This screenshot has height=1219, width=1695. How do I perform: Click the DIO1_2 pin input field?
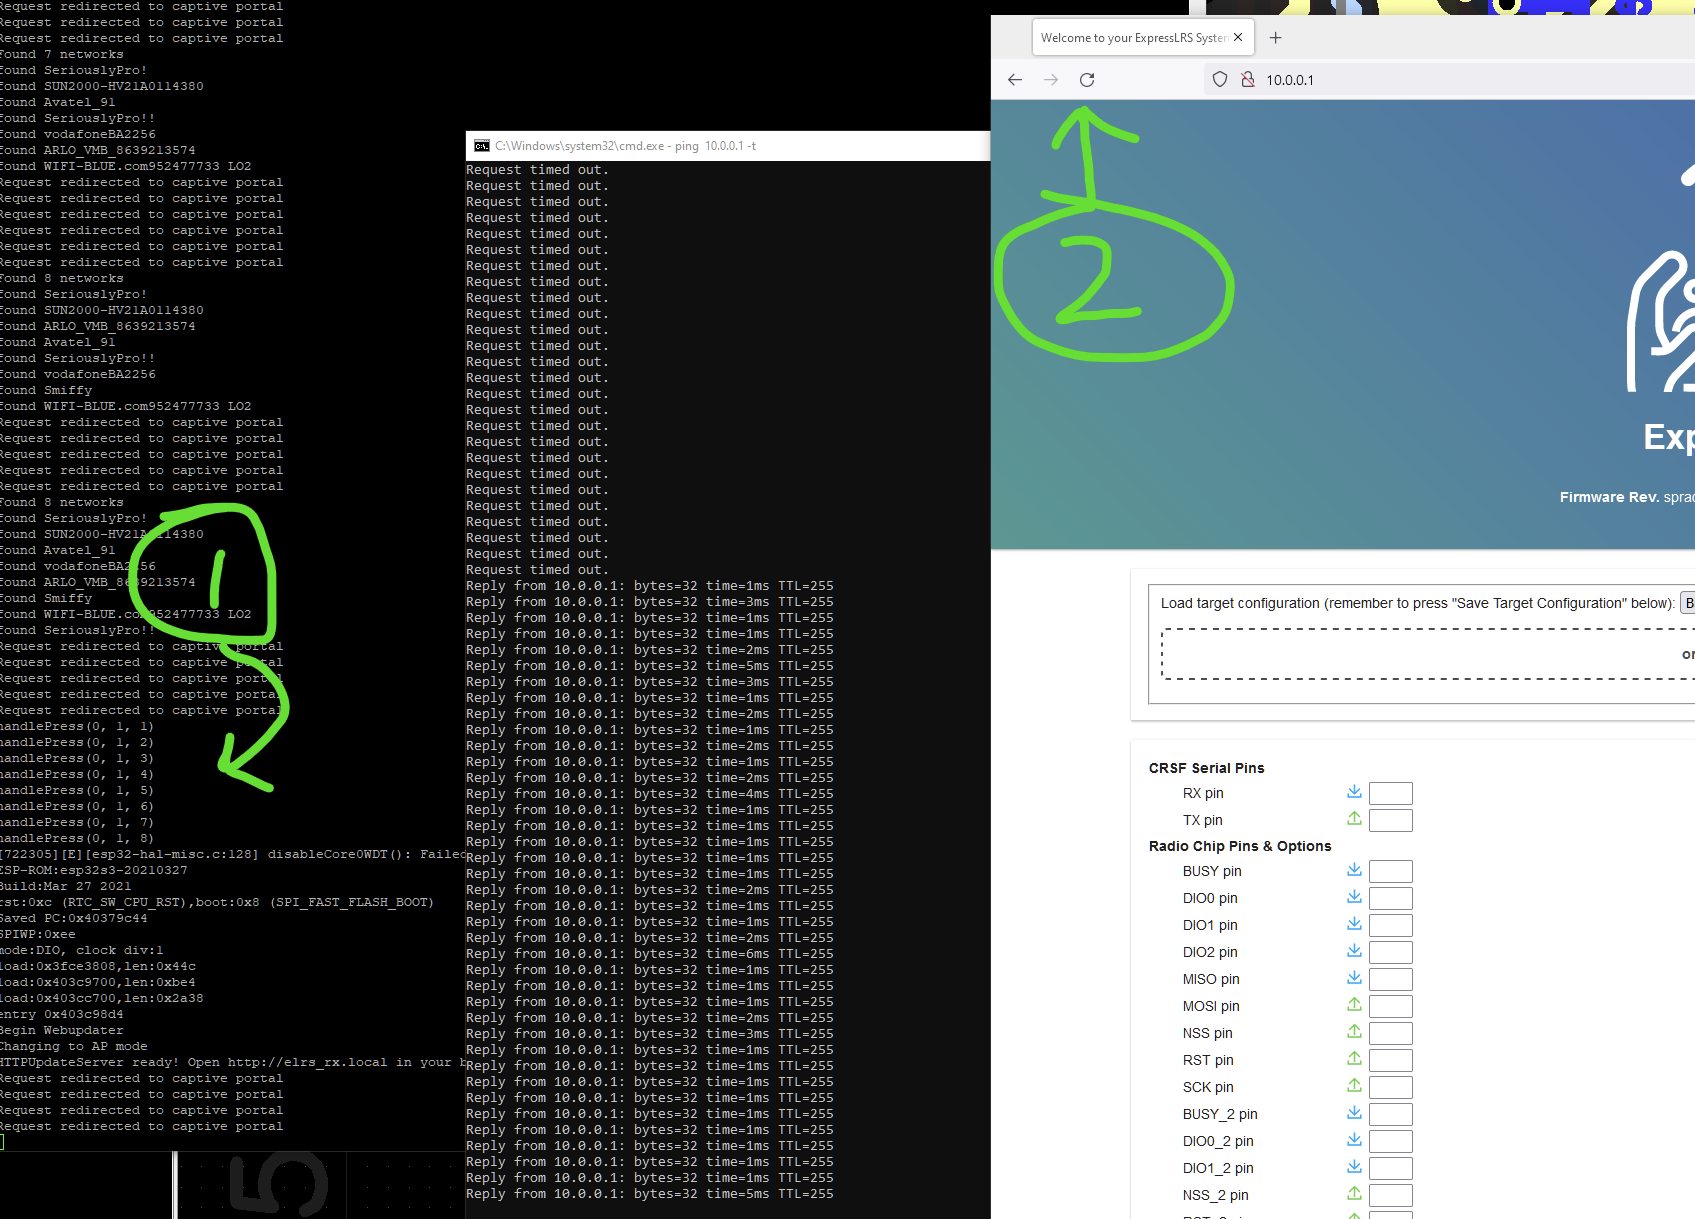[x=1390, y=1168]
